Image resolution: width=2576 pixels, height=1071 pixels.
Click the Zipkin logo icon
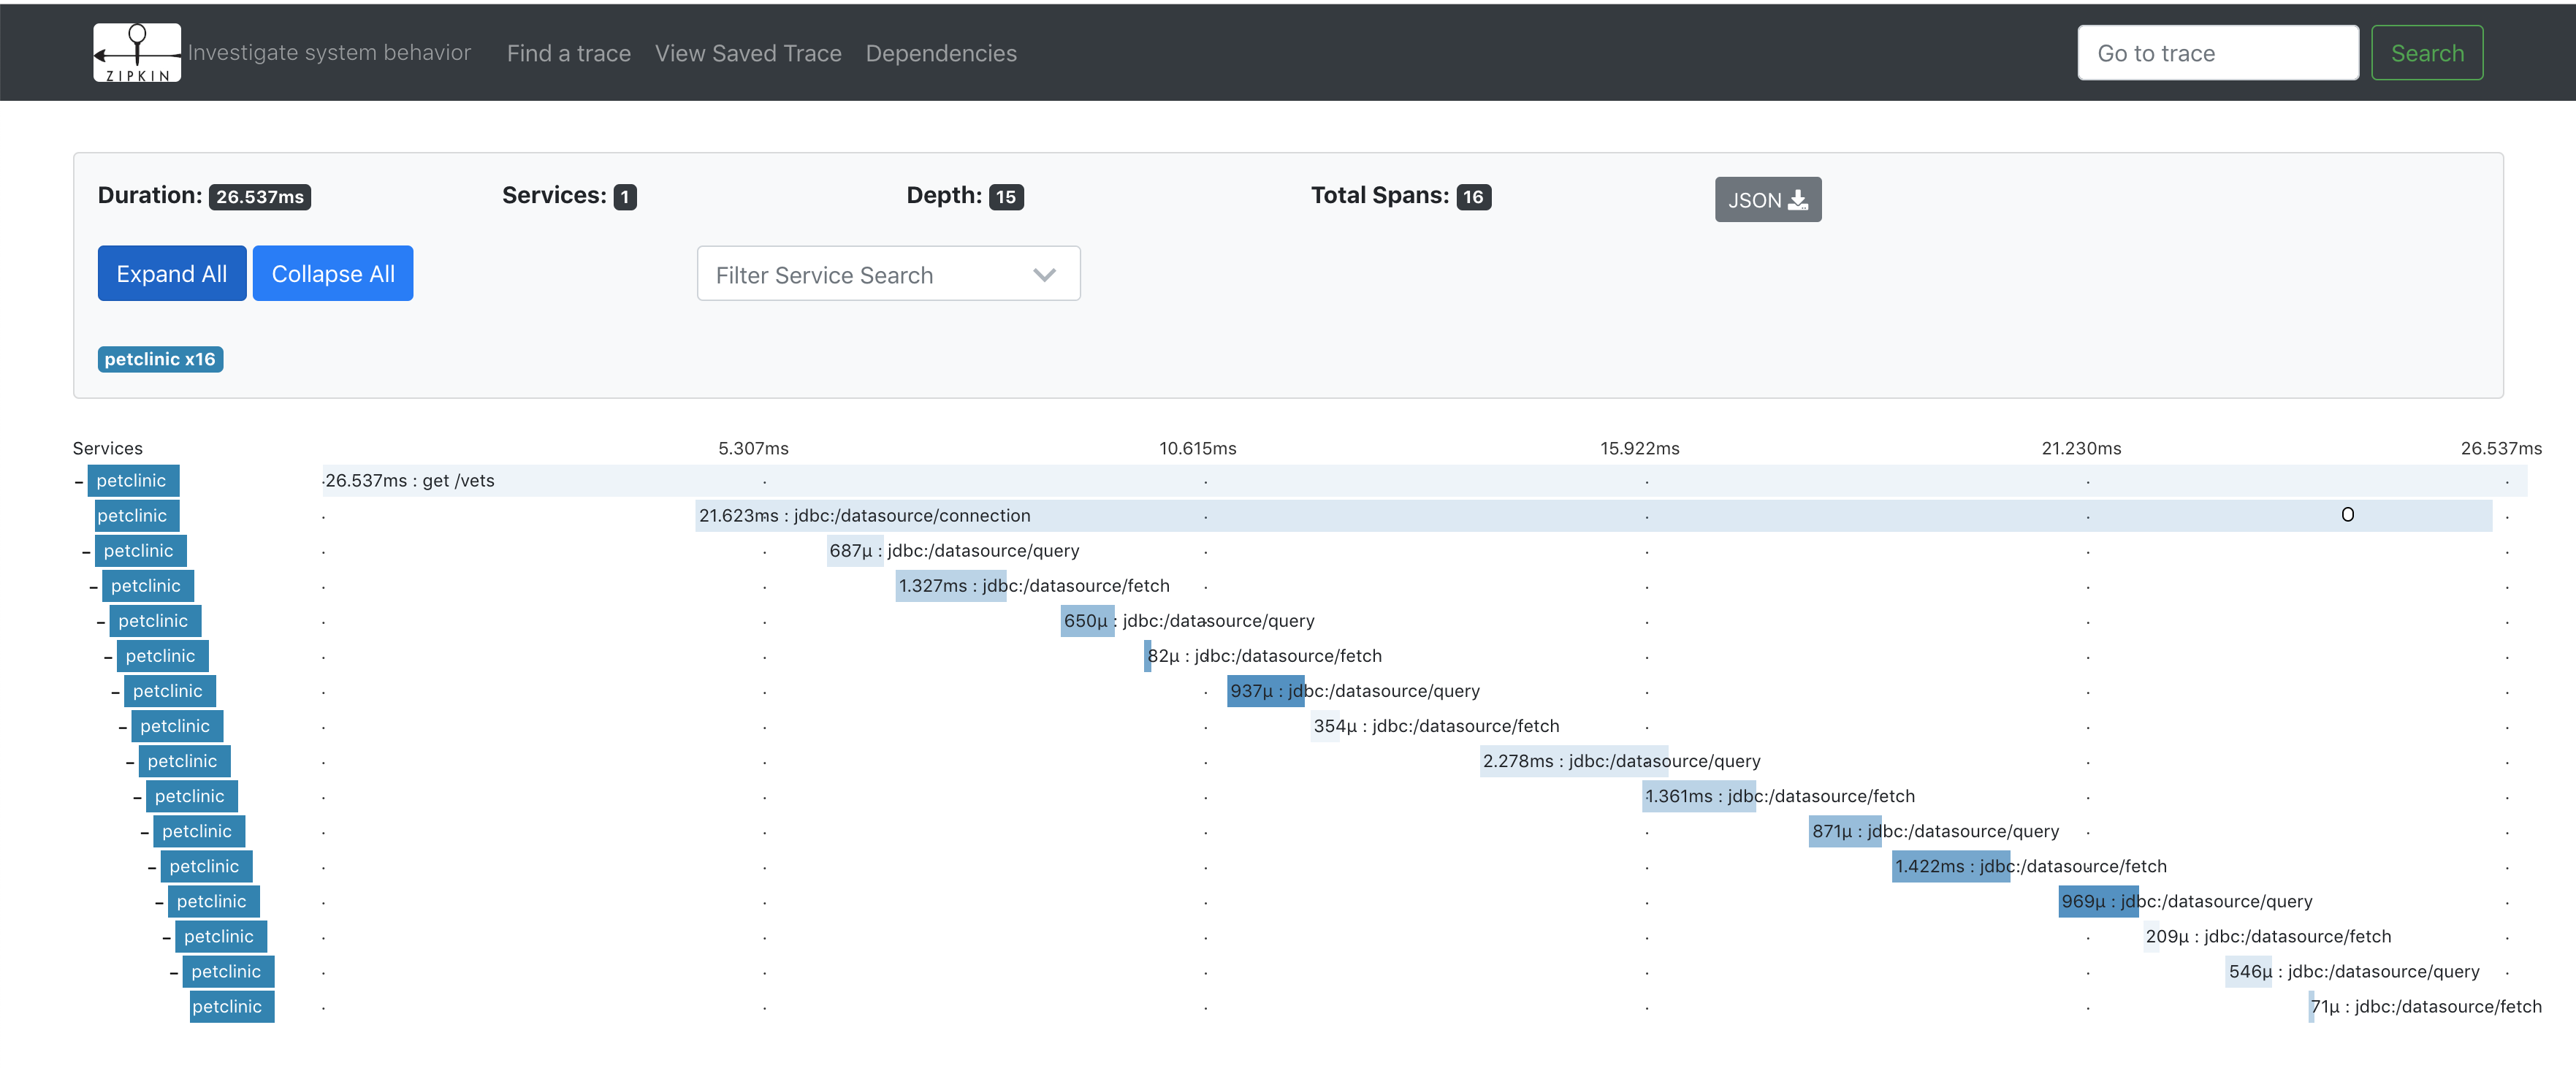(137, 53)
